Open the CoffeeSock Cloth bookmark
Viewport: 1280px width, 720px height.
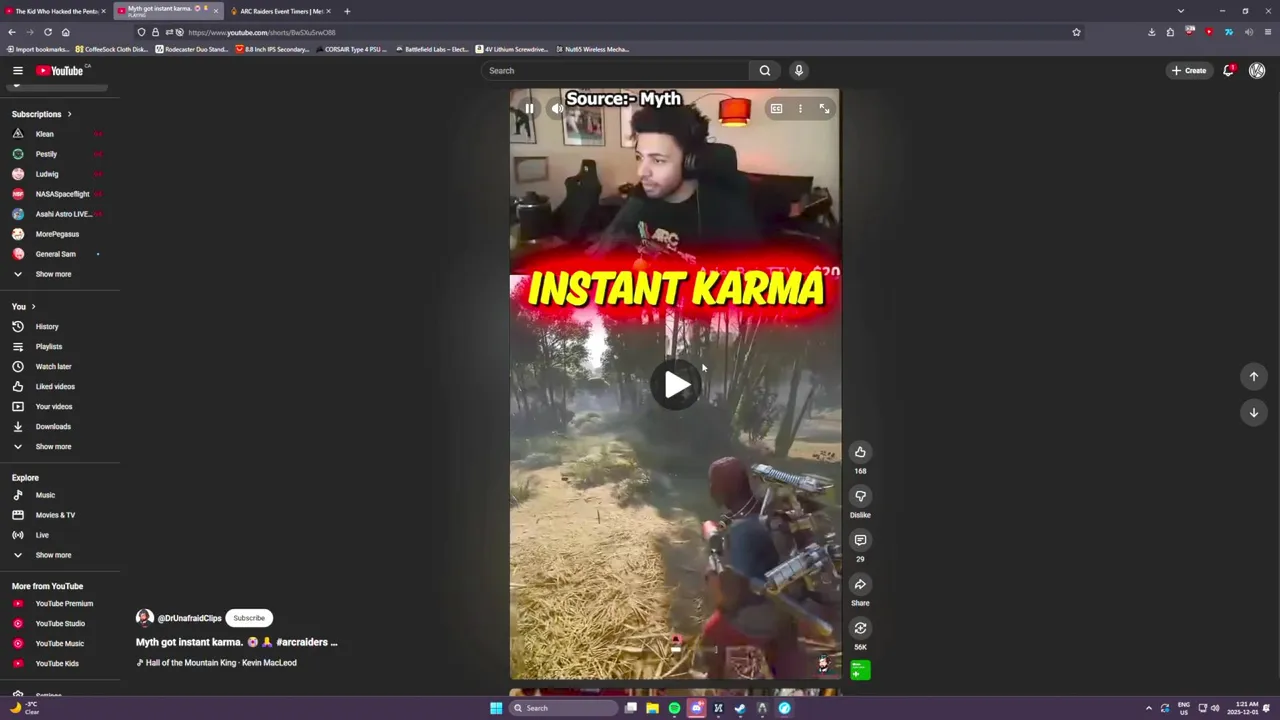tap(109, 49)
